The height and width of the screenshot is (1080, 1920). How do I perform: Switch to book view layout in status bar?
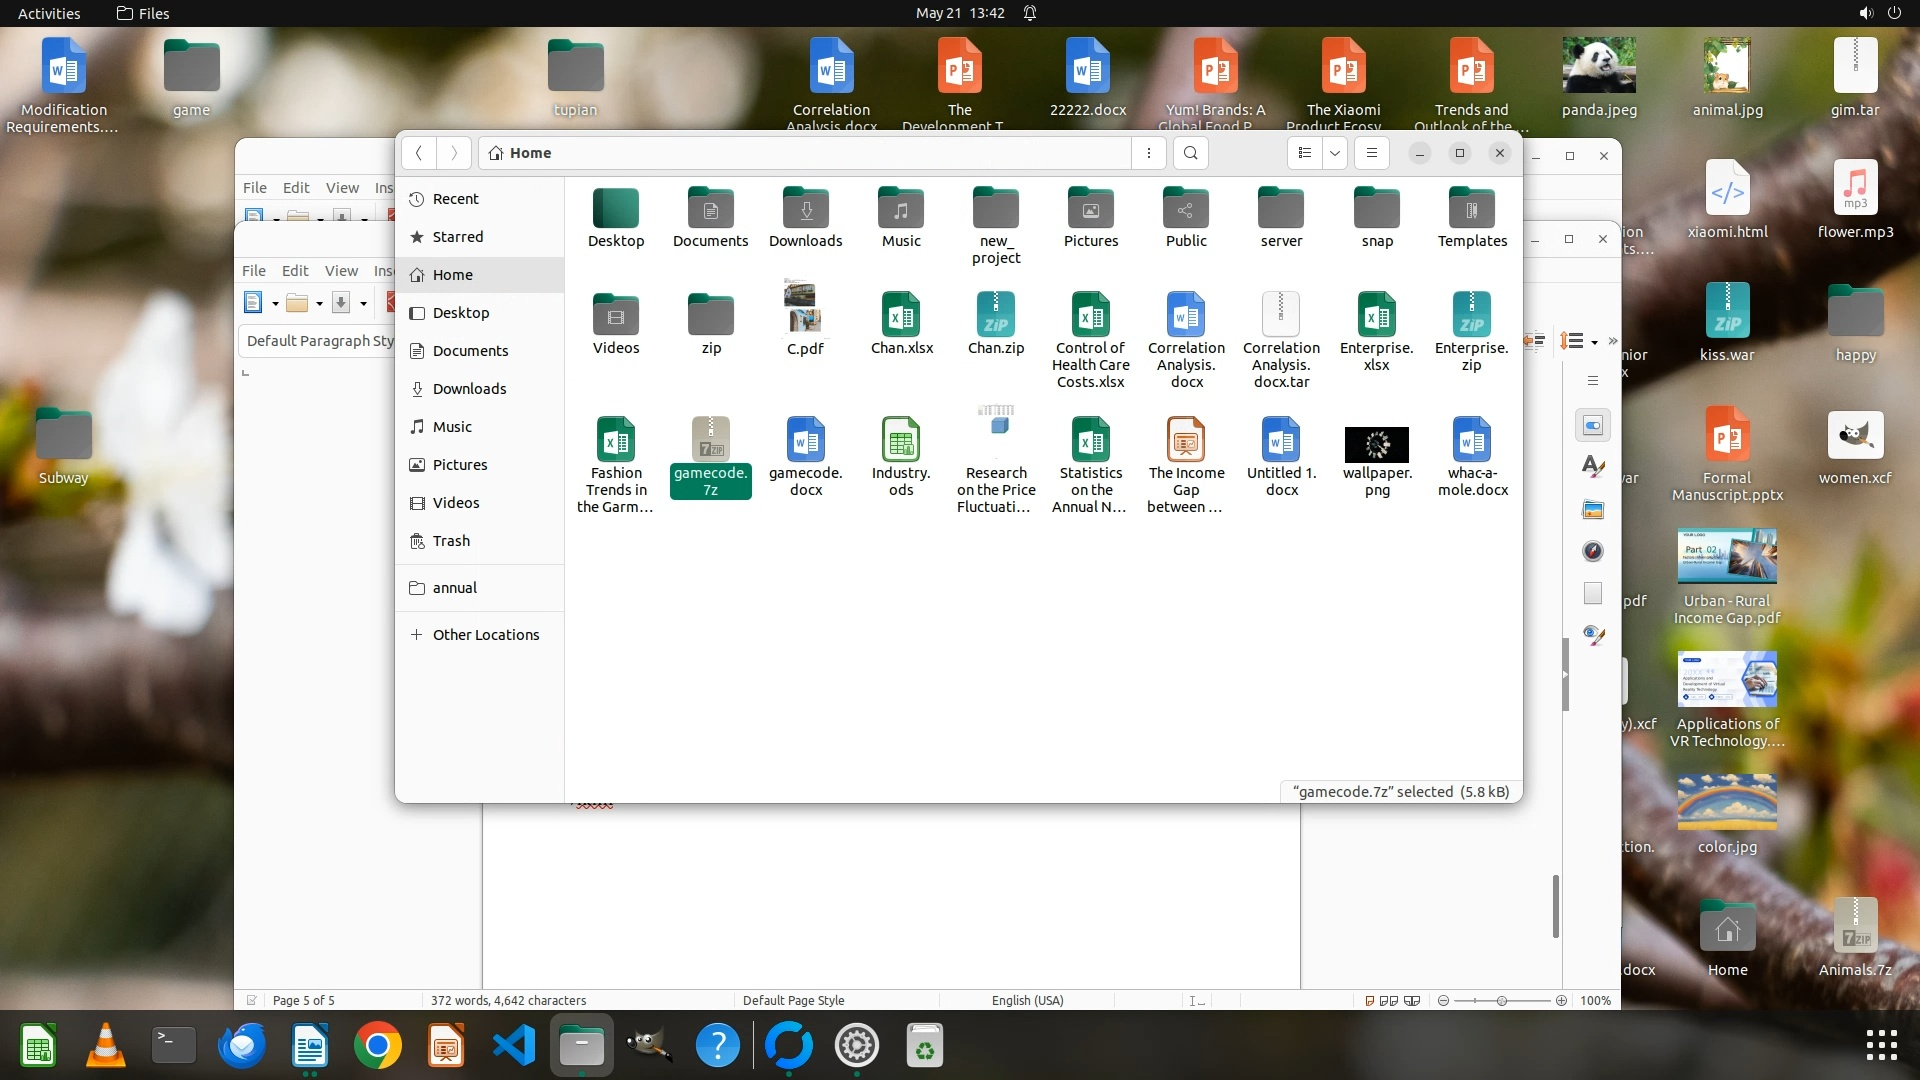(x=1412, y=1000)
